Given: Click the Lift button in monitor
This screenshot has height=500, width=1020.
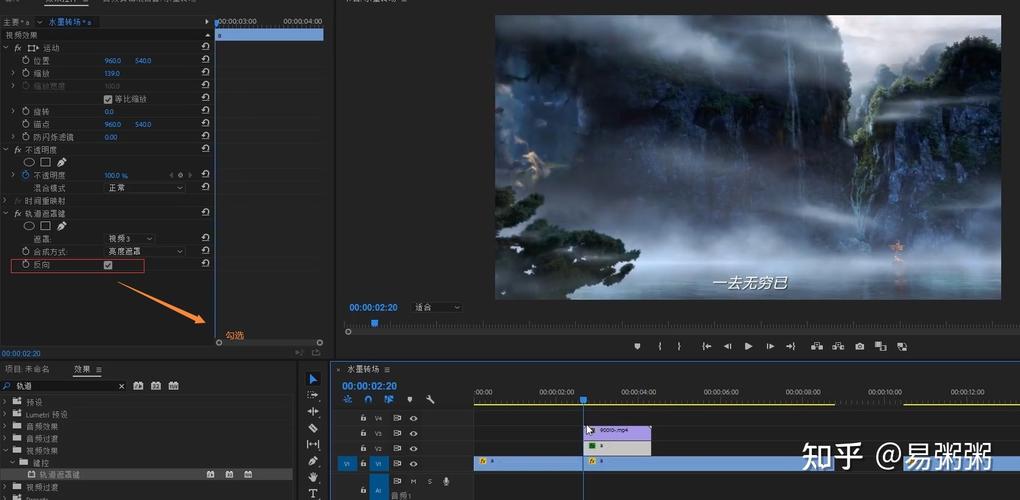Looking at the screenshot, I should pyautogui.click(x=816, y=347).
